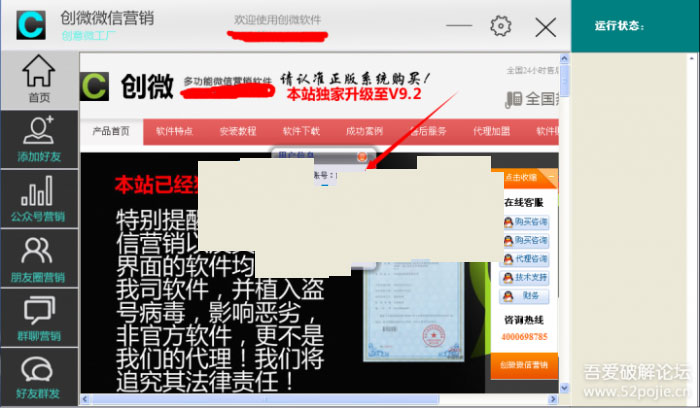This screenshot has width=700, height=408.
Task: Click first 购买咨询 QQ button
Action: pyautogui.click(x=525, y=222)
